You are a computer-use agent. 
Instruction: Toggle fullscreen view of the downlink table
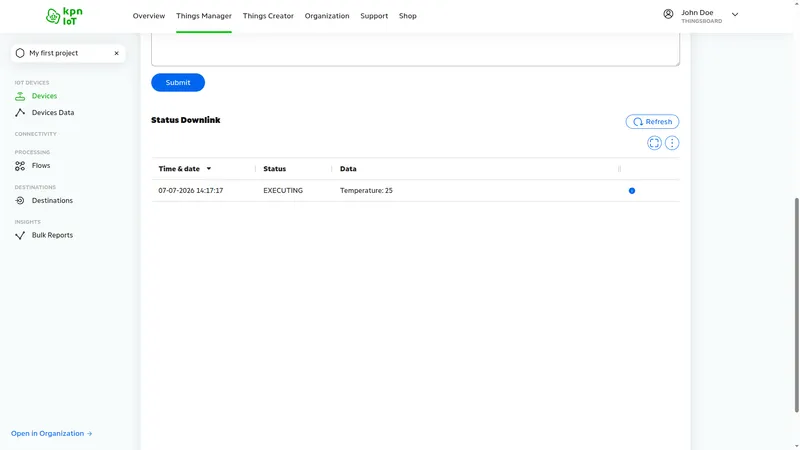[654, 143]
